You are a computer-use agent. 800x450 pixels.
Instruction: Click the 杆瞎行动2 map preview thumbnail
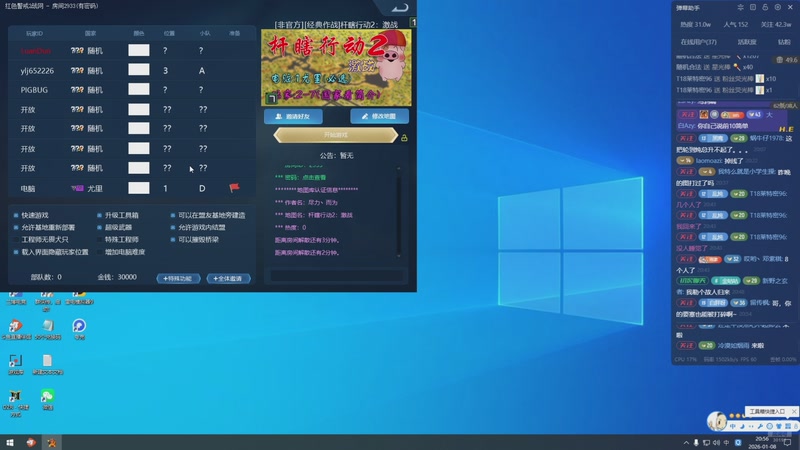point(336,67)
